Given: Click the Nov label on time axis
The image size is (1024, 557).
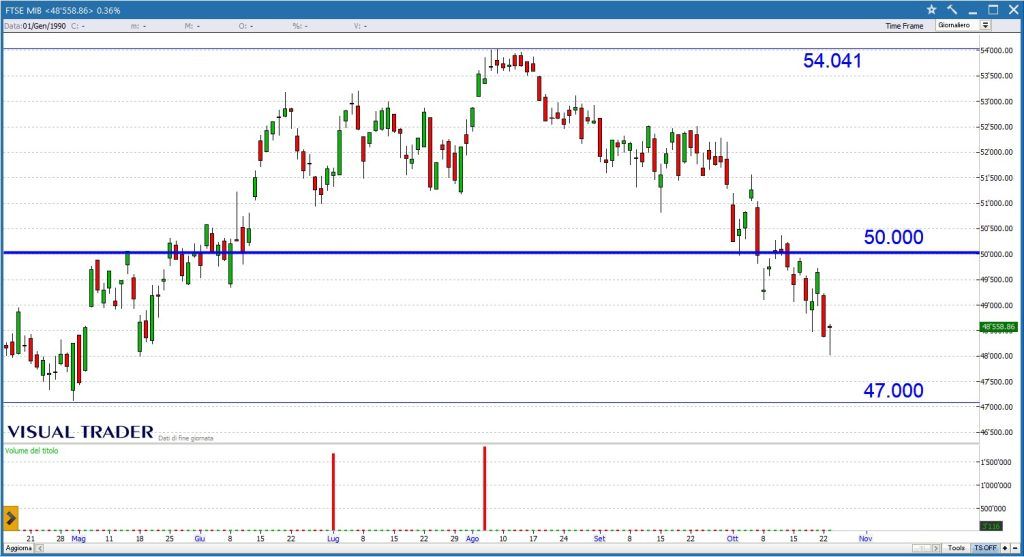Looking at the screenshot, I should [865, 539].
